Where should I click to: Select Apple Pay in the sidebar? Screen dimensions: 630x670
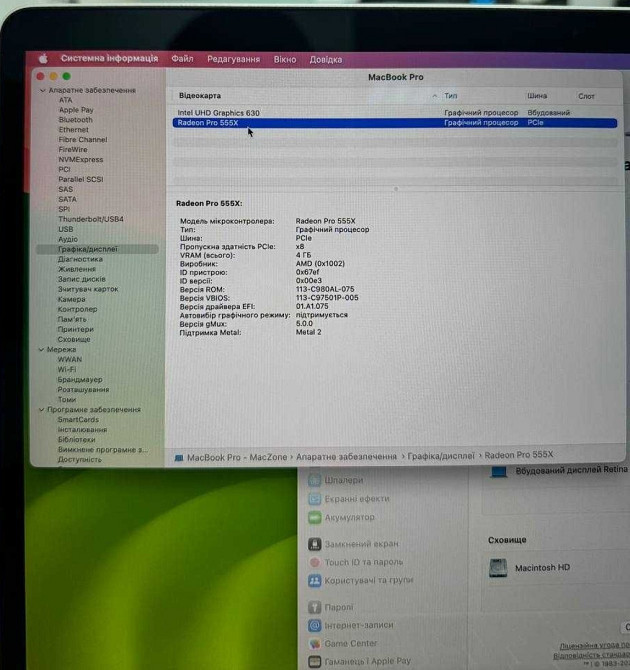(76, 110)
